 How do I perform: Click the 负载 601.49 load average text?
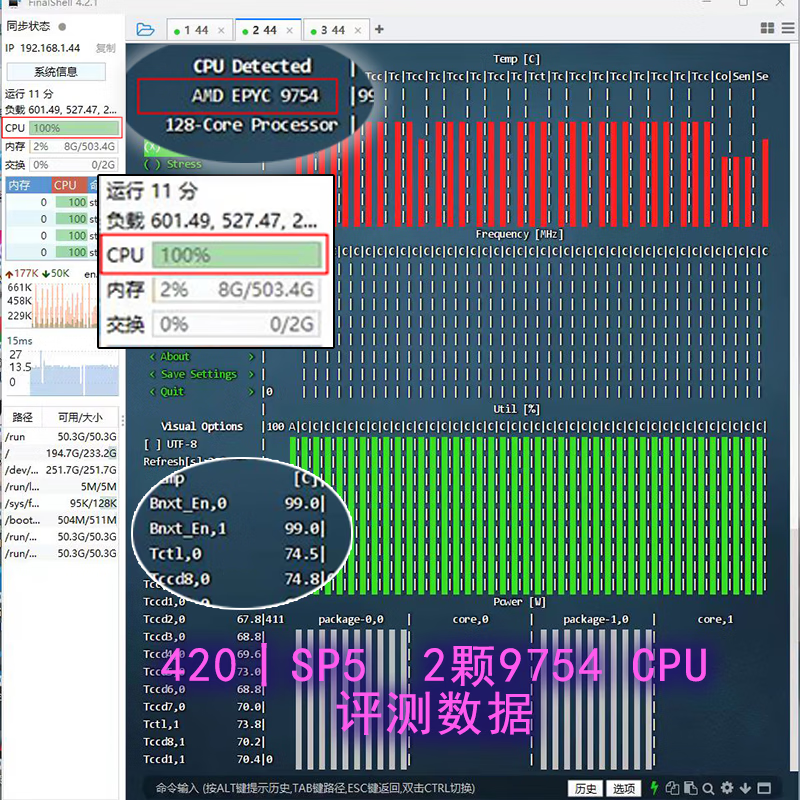(x=61, y=110)
